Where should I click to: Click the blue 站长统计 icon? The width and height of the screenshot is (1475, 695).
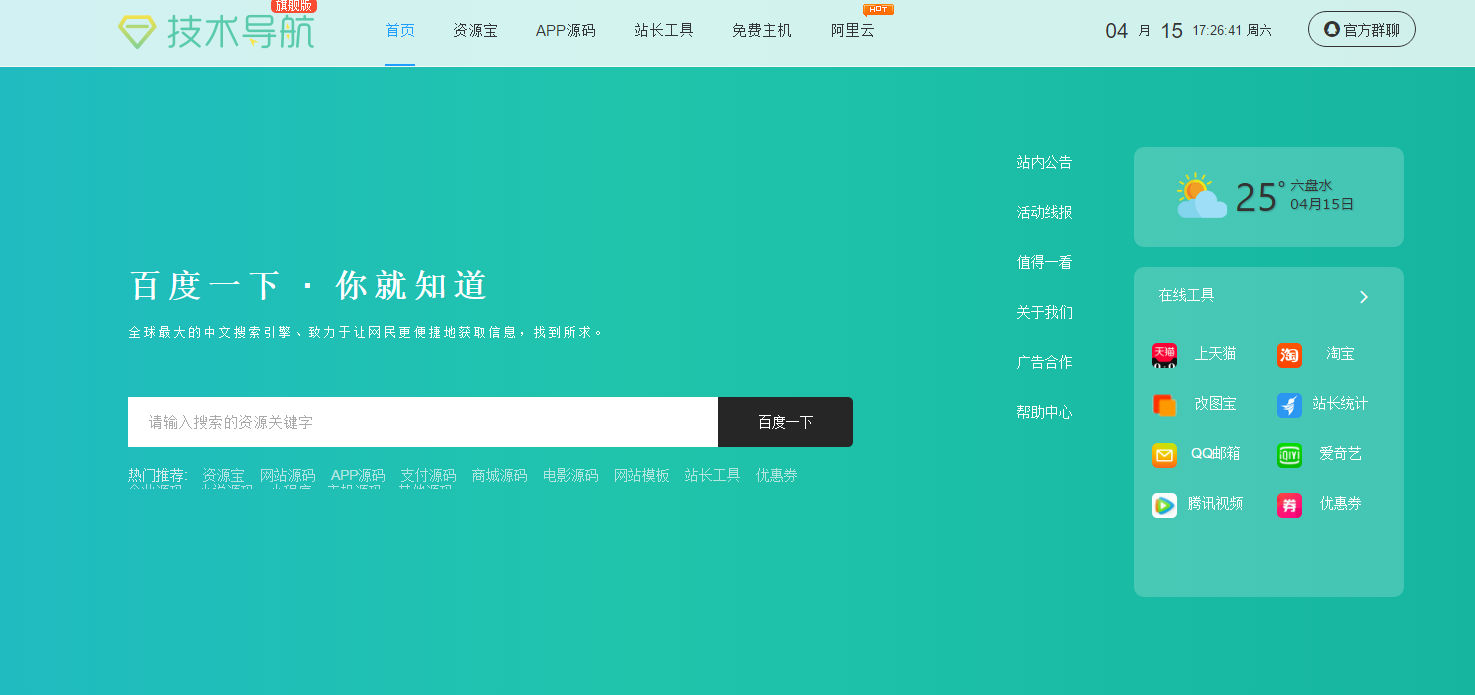tap(1289, 405)
